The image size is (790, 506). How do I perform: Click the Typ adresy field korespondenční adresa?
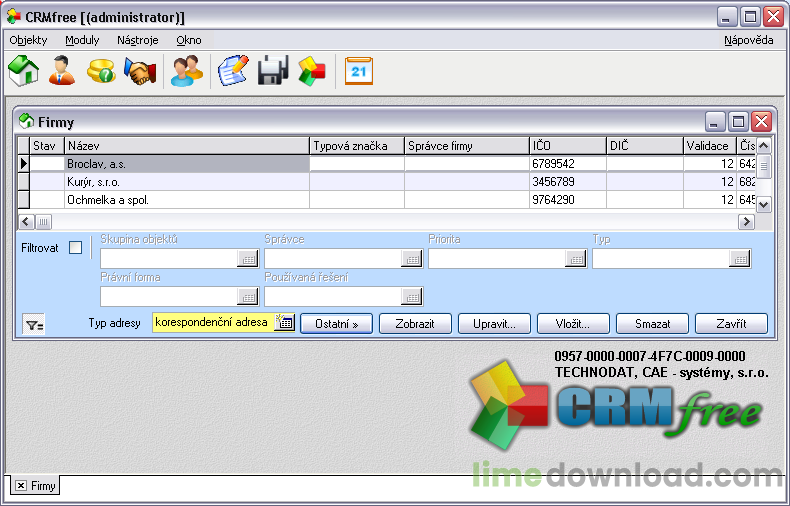[x=214, y=323]
